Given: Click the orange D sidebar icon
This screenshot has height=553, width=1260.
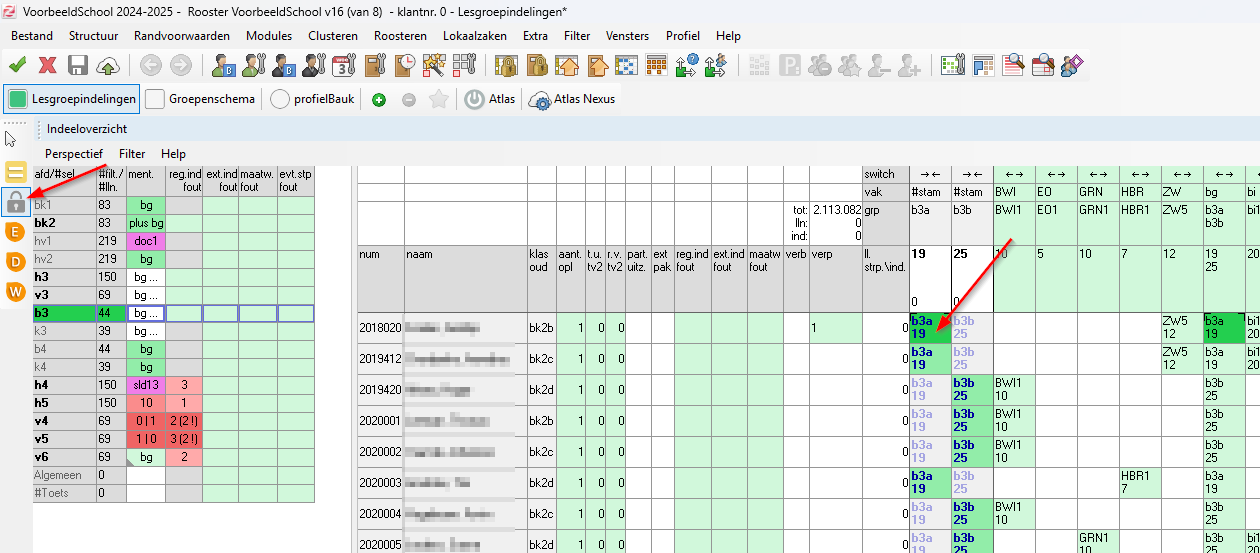Looking at the screenshot, I should pos(15,262).
